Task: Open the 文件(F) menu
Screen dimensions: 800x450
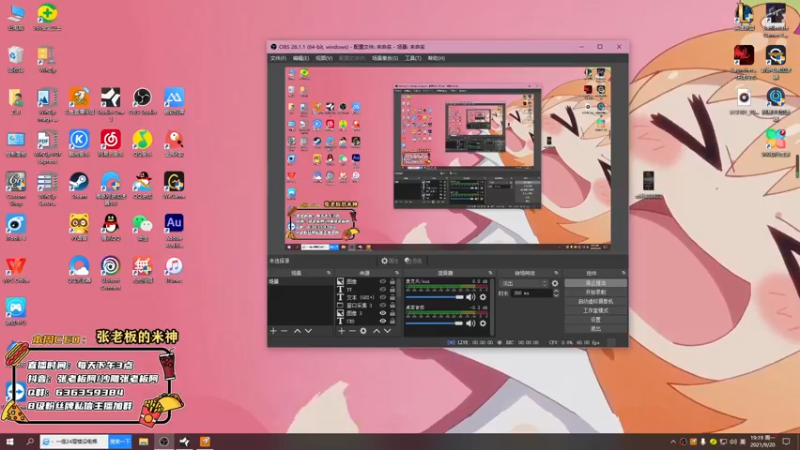Action: (x=278, y=58)
